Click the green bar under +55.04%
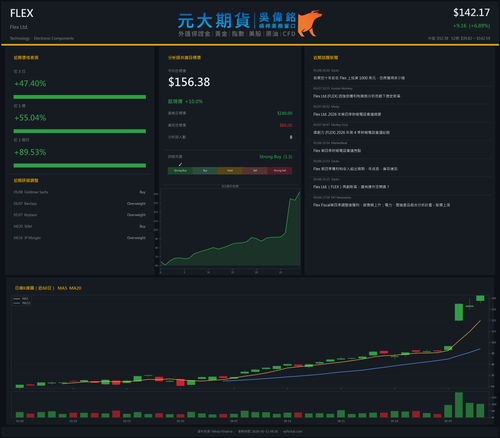Screen dimensions: 500x438 [80, 131]
